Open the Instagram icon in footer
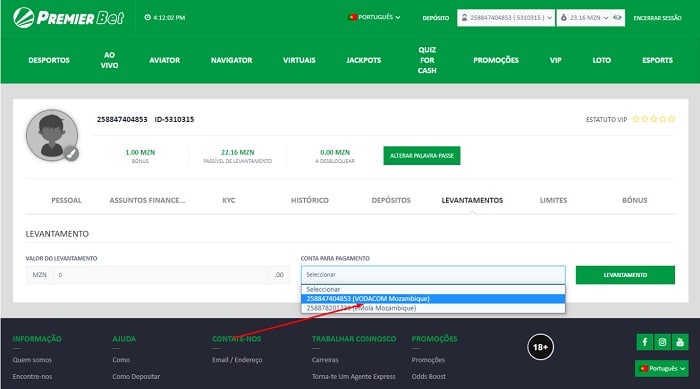 (x=662, y=342)
